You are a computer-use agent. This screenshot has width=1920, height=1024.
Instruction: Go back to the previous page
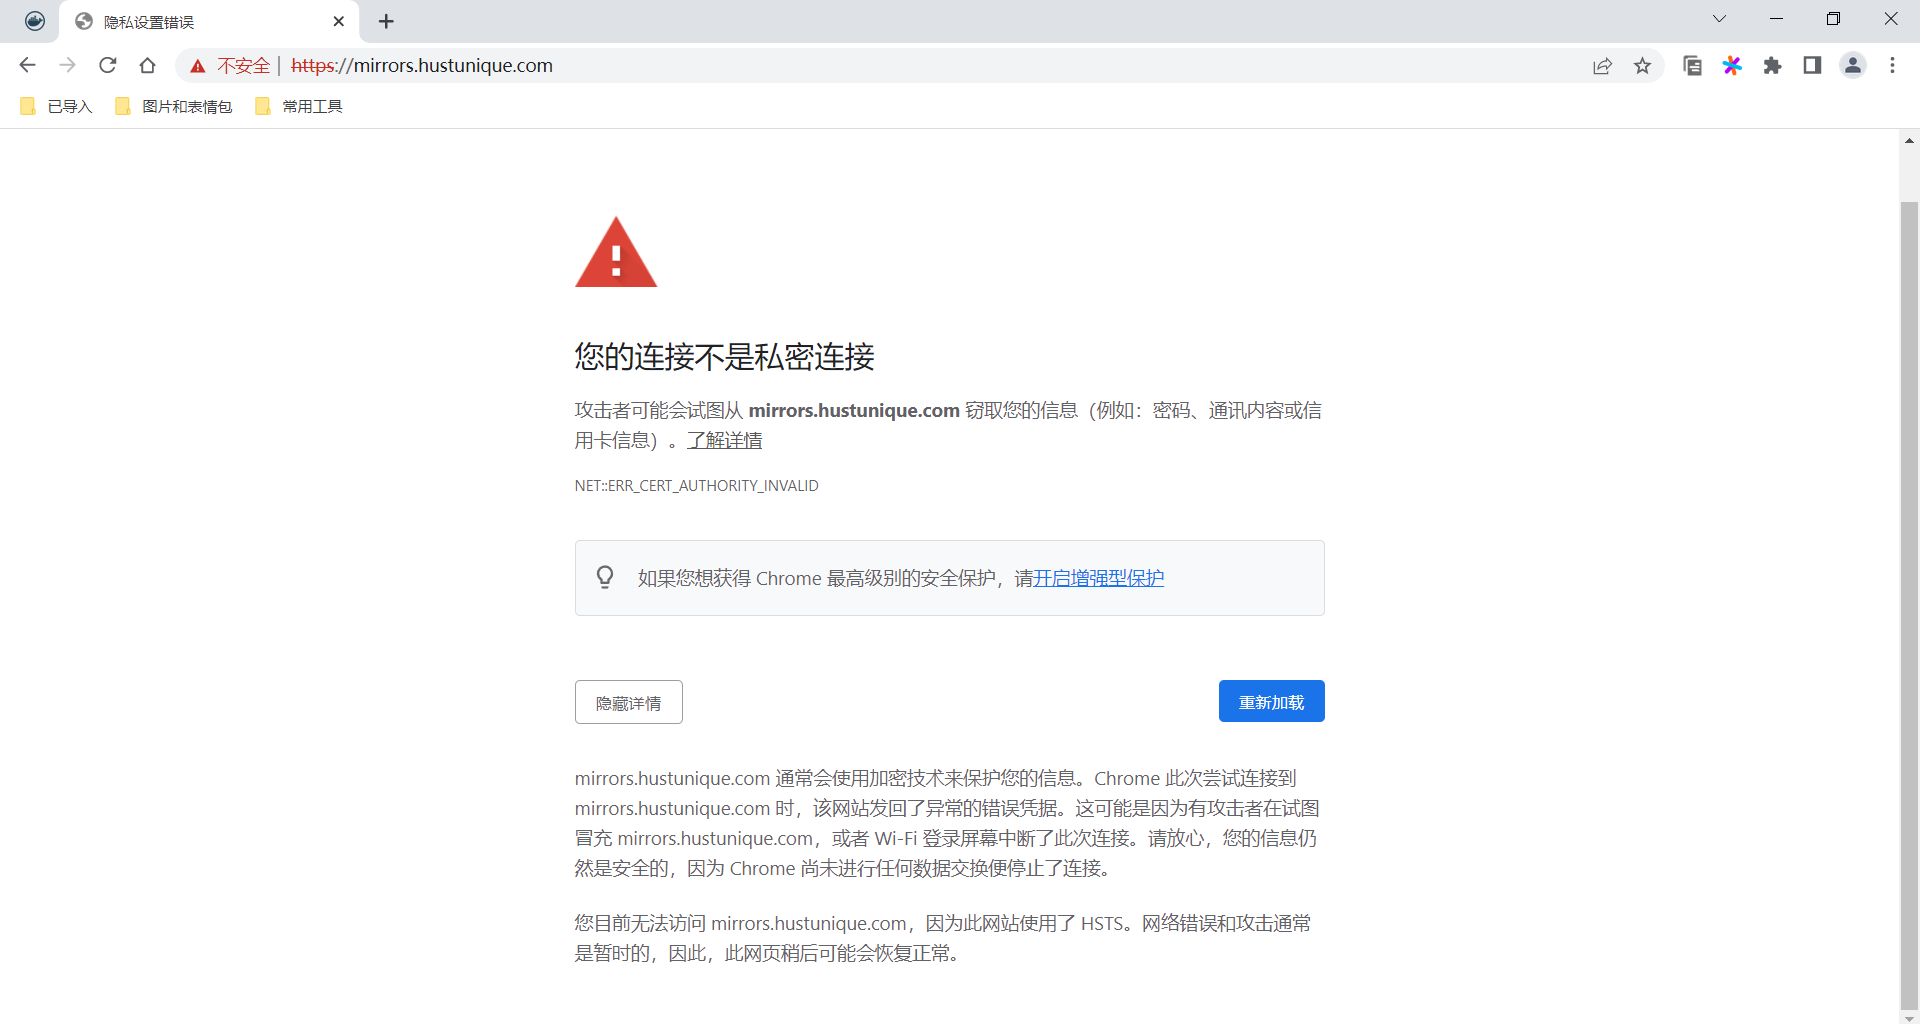pos(28,65)
